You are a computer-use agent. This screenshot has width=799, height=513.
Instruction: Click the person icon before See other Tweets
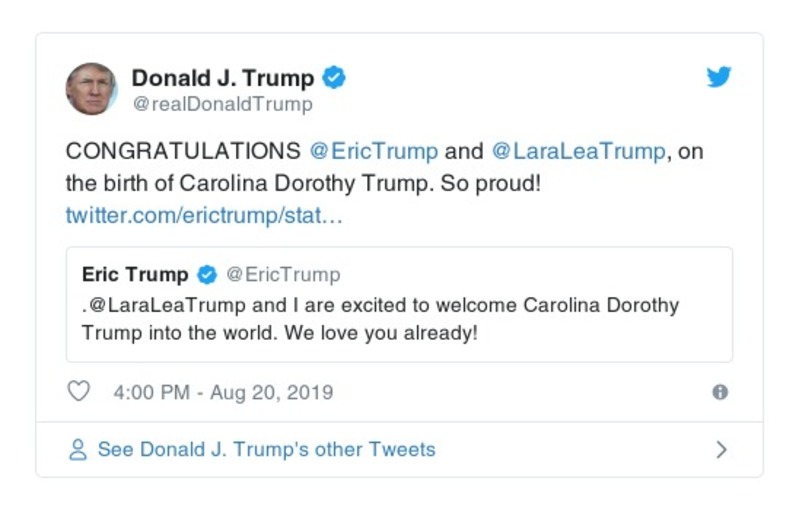(78, 450)
